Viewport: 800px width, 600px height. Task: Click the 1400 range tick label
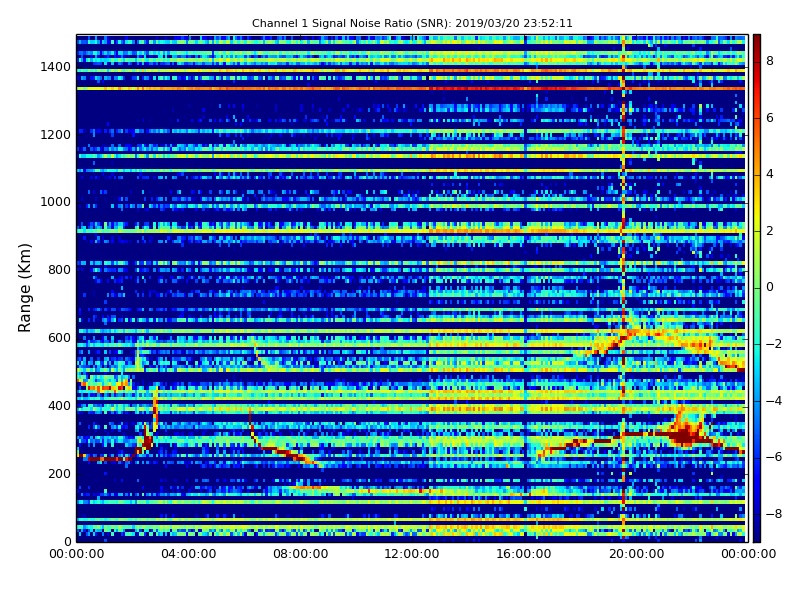56,67
